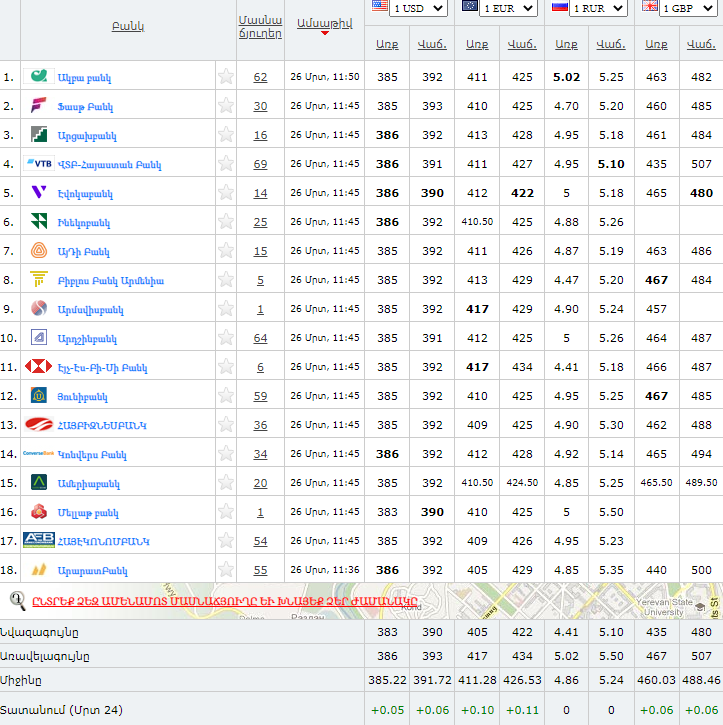Image resolution: width=723 pixels, height=725 pixels.
Task: Toggle favorite star for HSBC row
Action: click(226, 367)
